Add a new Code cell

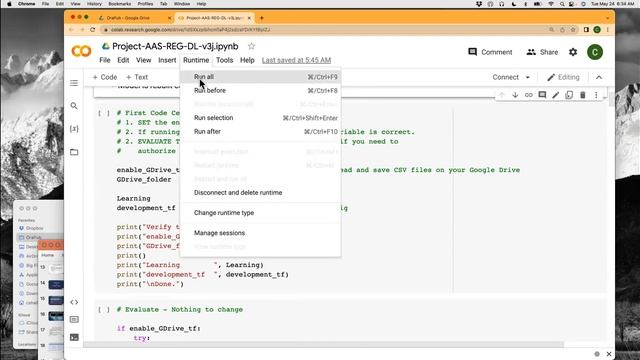point(105,77)
